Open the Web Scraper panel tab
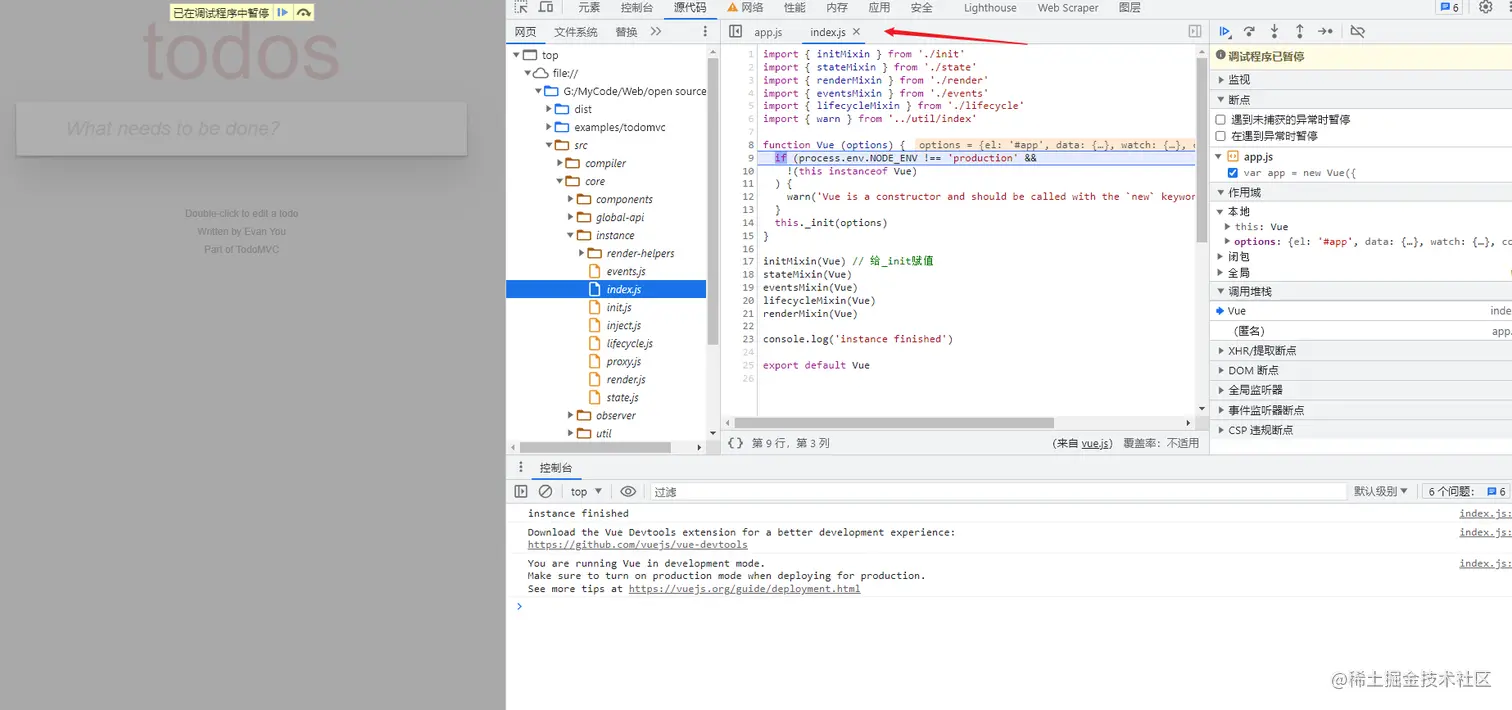The width and height of the screenshot is (1512, 710). [1068, 7]
